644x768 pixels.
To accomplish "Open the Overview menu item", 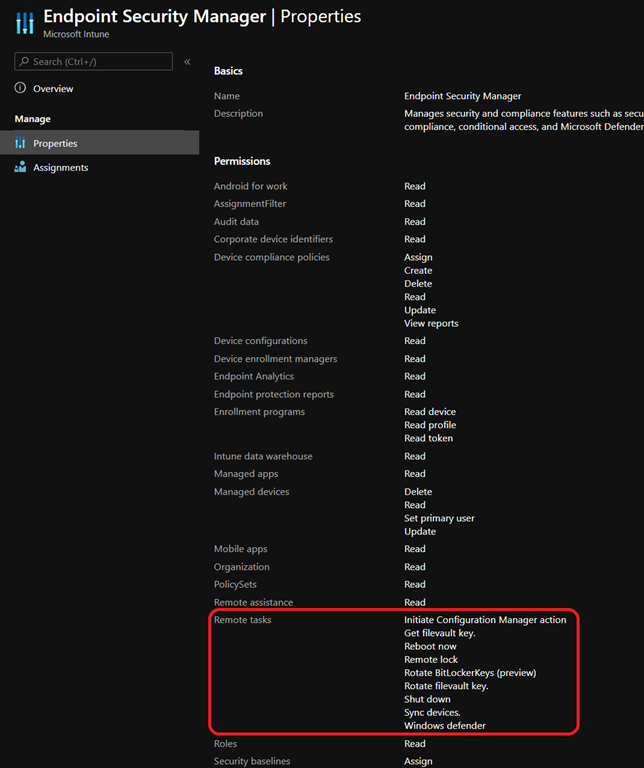I will (x=53, y=89).
